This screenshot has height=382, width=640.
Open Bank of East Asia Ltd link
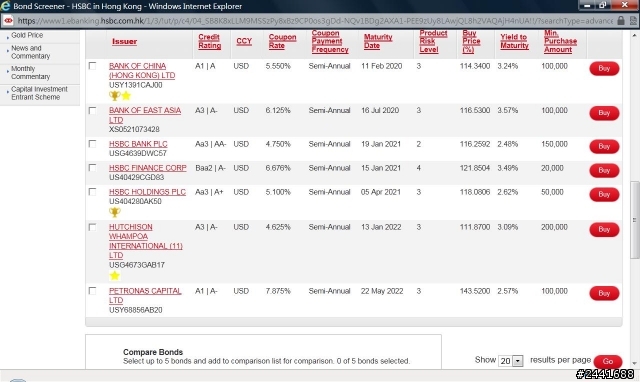tap(144, 115)
